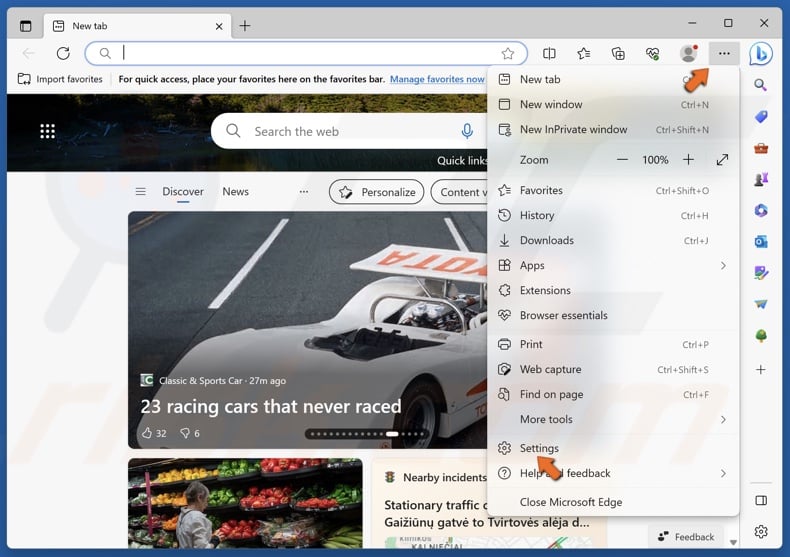Open Downloads from the menu

coord(613,241)
